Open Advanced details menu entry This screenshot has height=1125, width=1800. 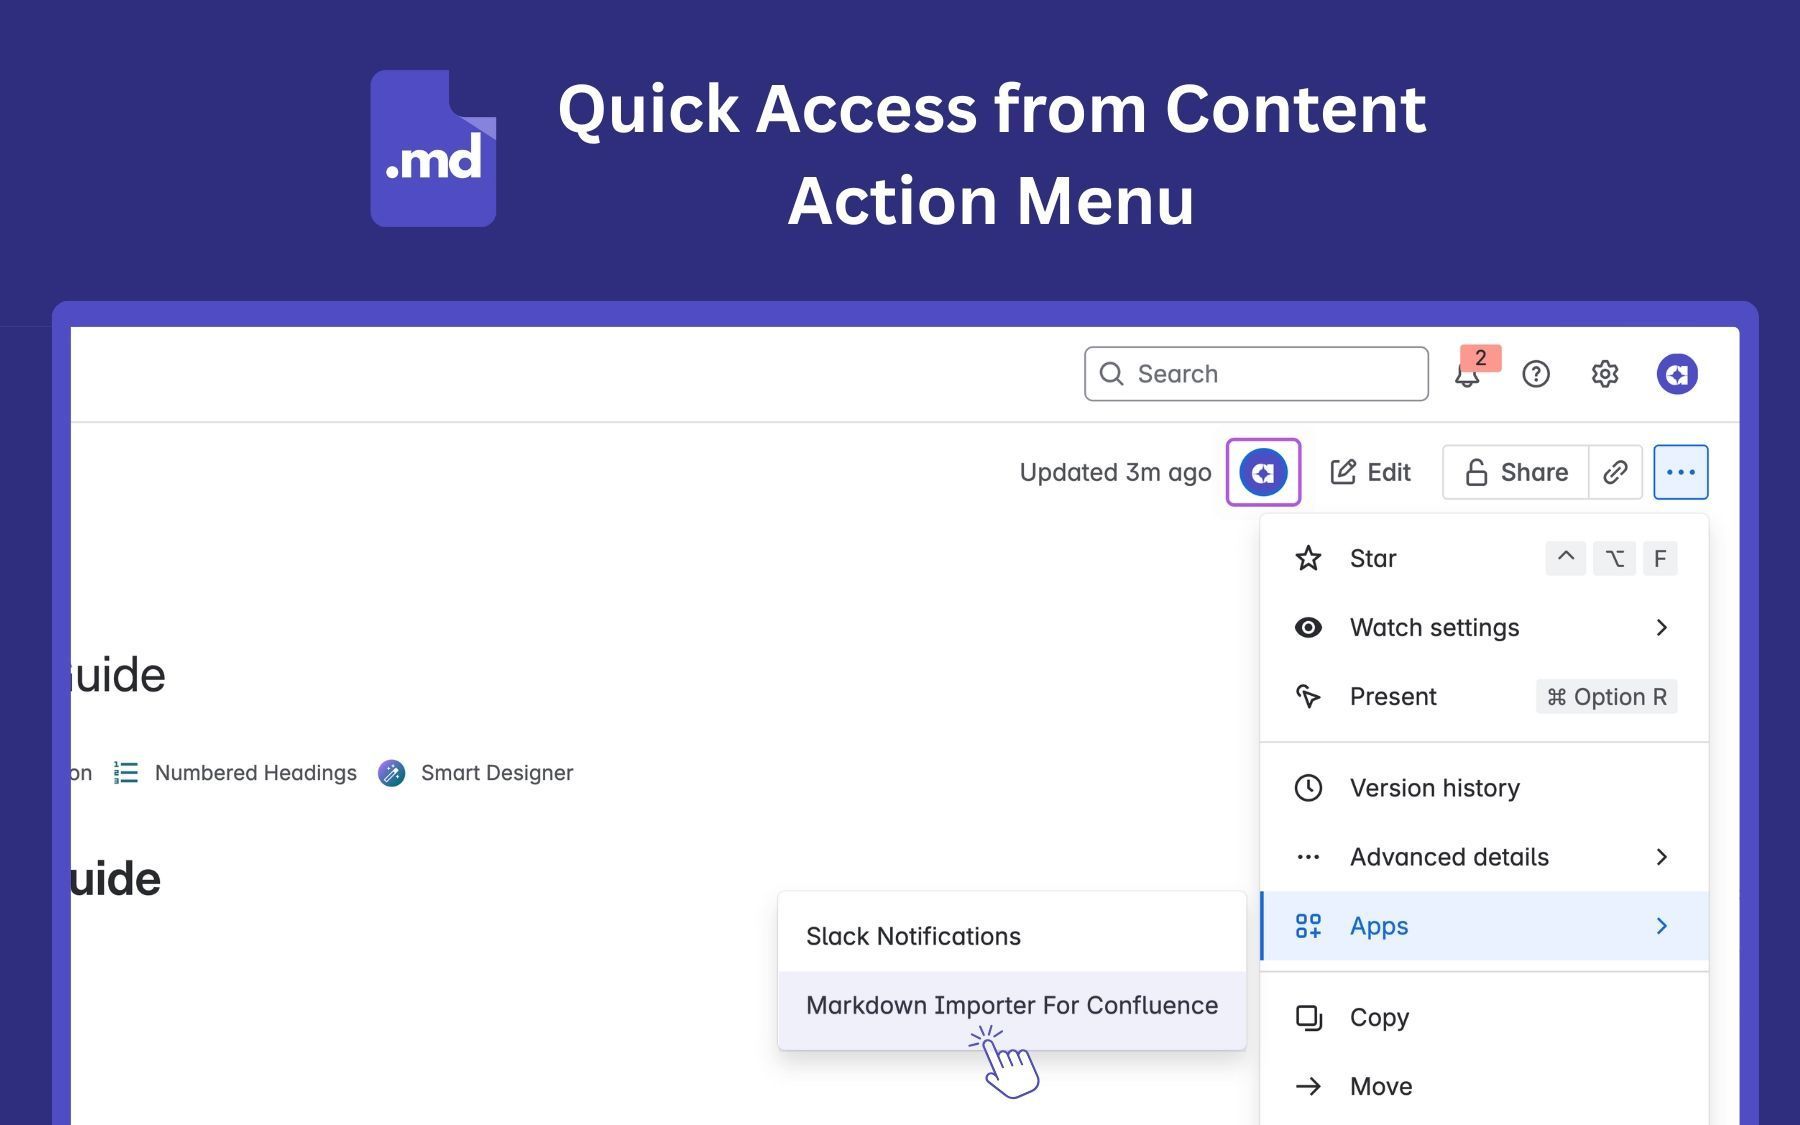pos(1484,857)
